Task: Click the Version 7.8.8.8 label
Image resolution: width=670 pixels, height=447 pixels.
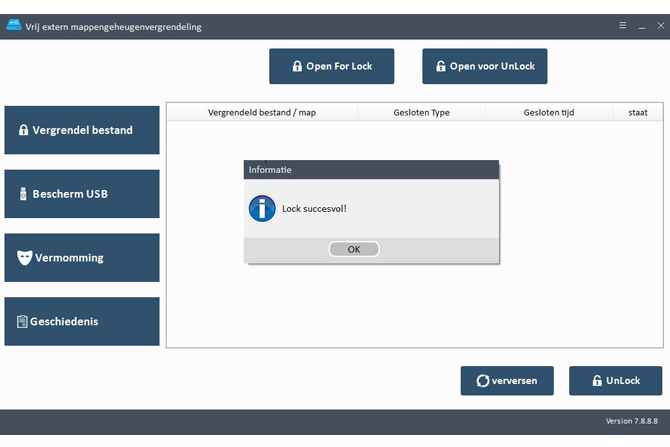Action: (x=633, y=421)
